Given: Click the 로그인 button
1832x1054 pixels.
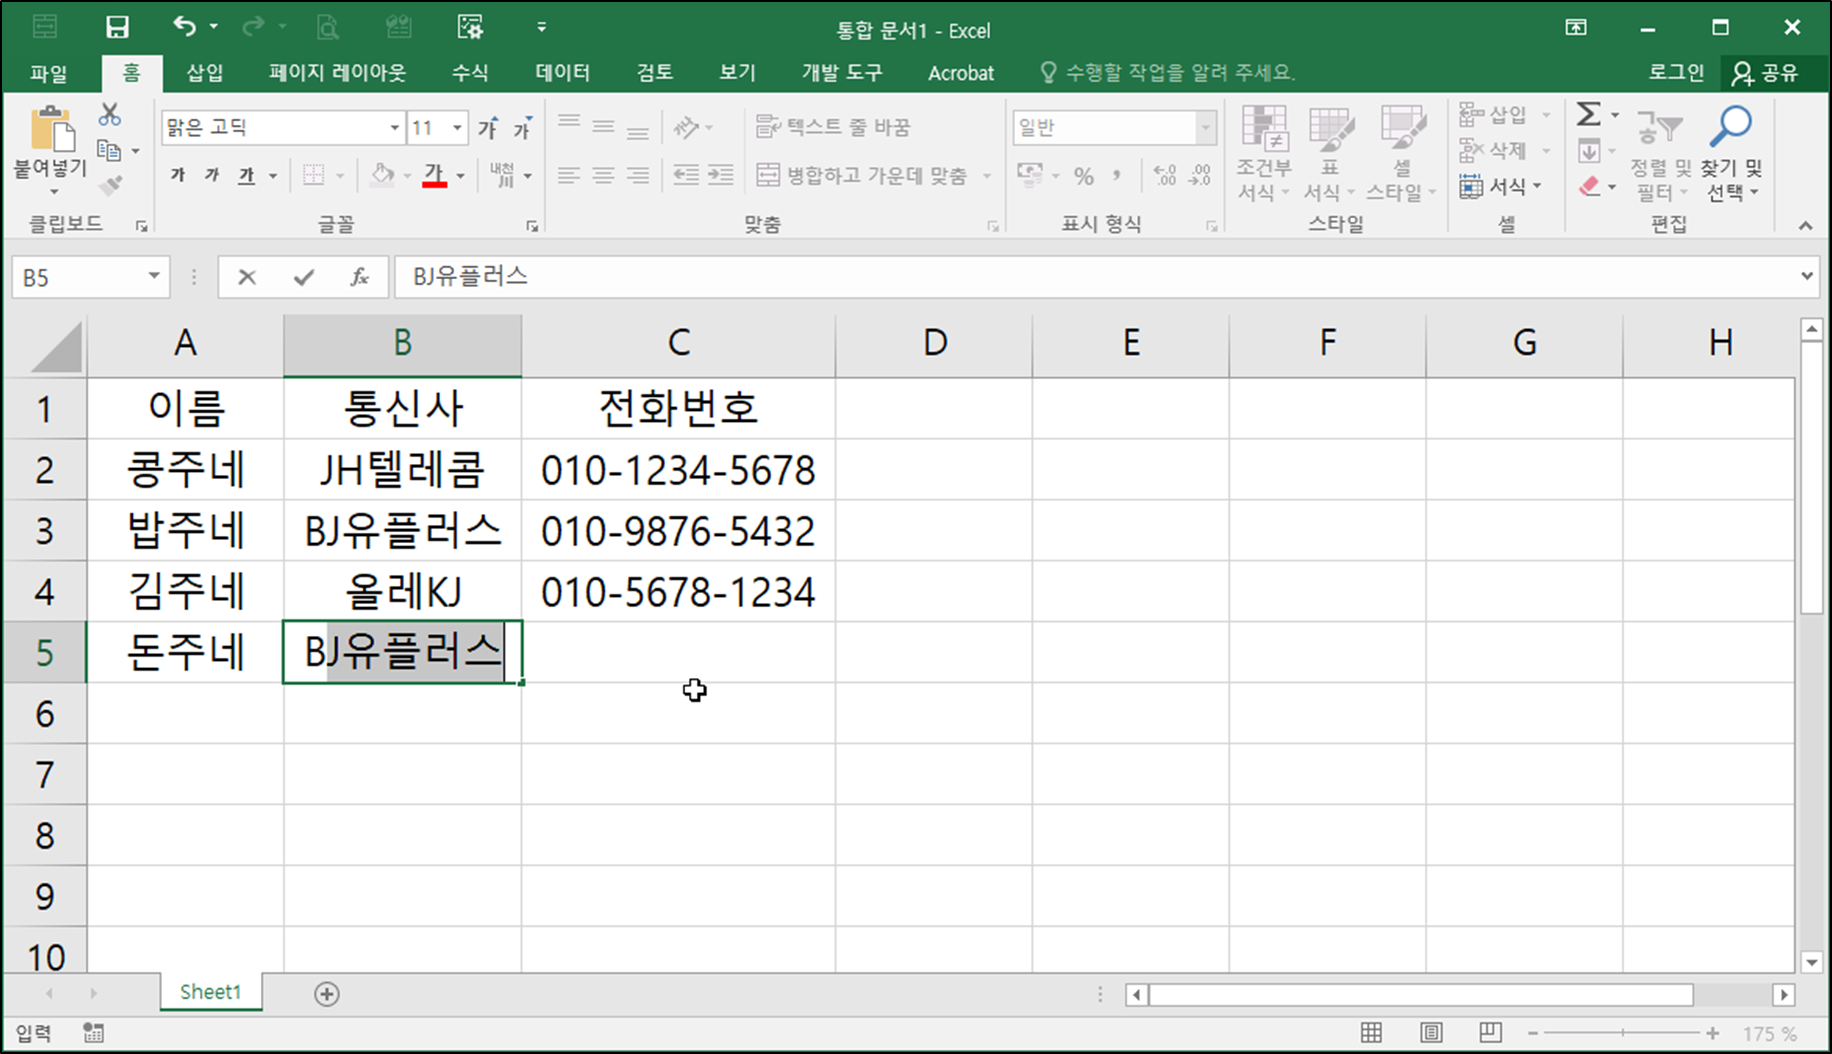Looking at the screenshot, I should pyautogui.click(x=1676, y=73).
